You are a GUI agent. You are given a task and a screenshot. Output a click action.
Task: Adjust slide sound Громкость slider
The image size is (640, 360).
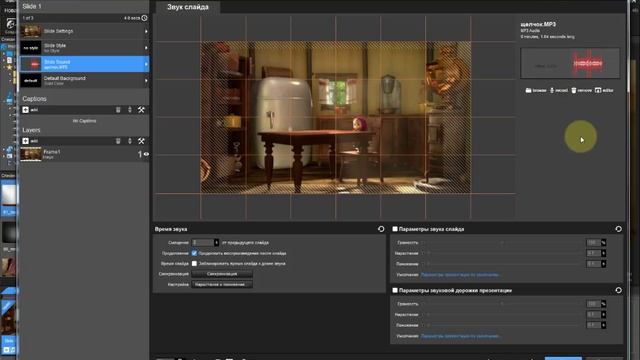(x=502, y=242)
